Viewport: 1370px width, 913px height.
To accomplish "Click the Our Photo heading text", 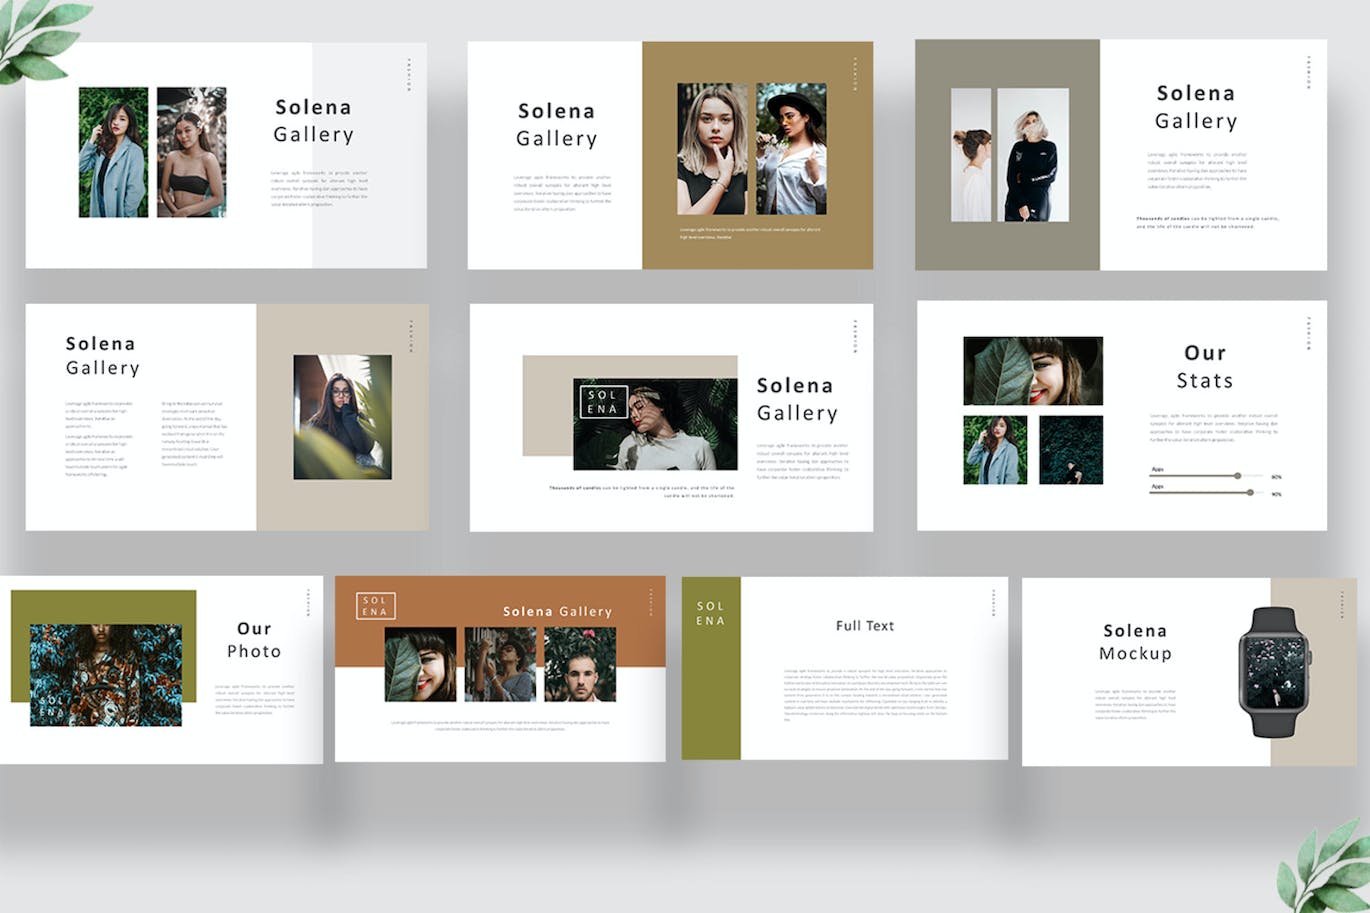I will click(x=254, y=640).
